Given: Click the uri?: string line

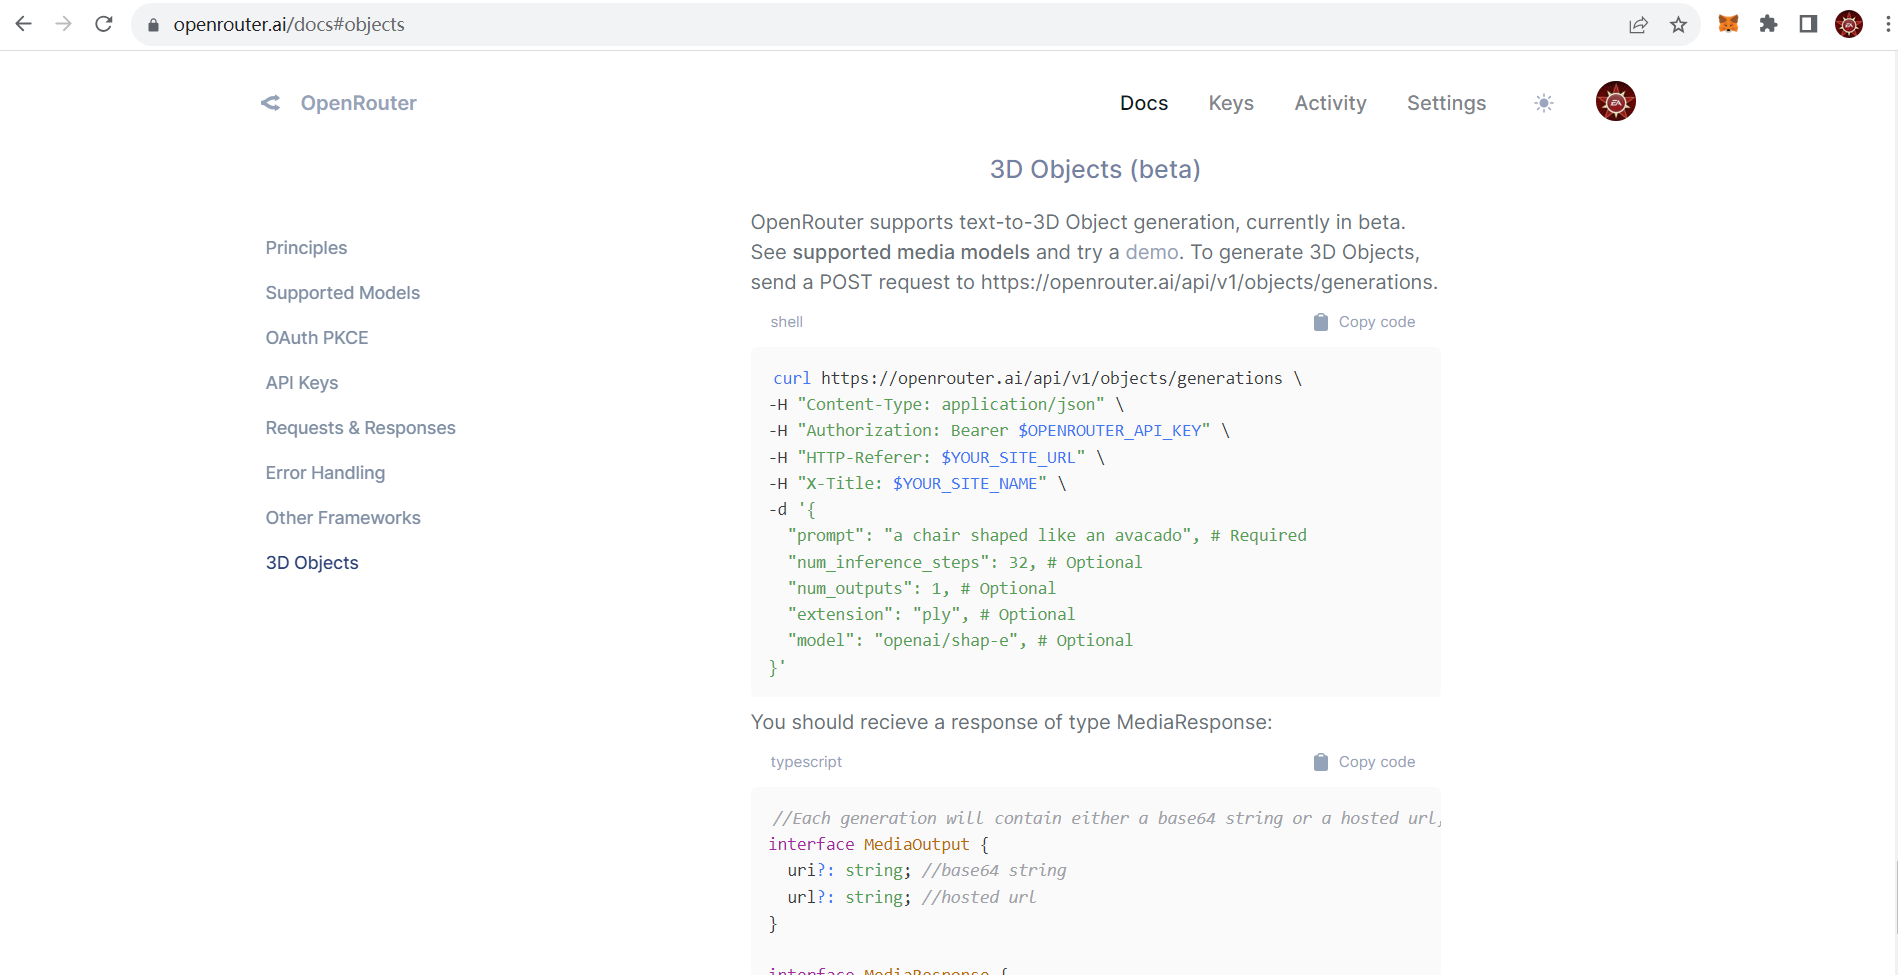Looking at the screenshot, I should (926, 870).
